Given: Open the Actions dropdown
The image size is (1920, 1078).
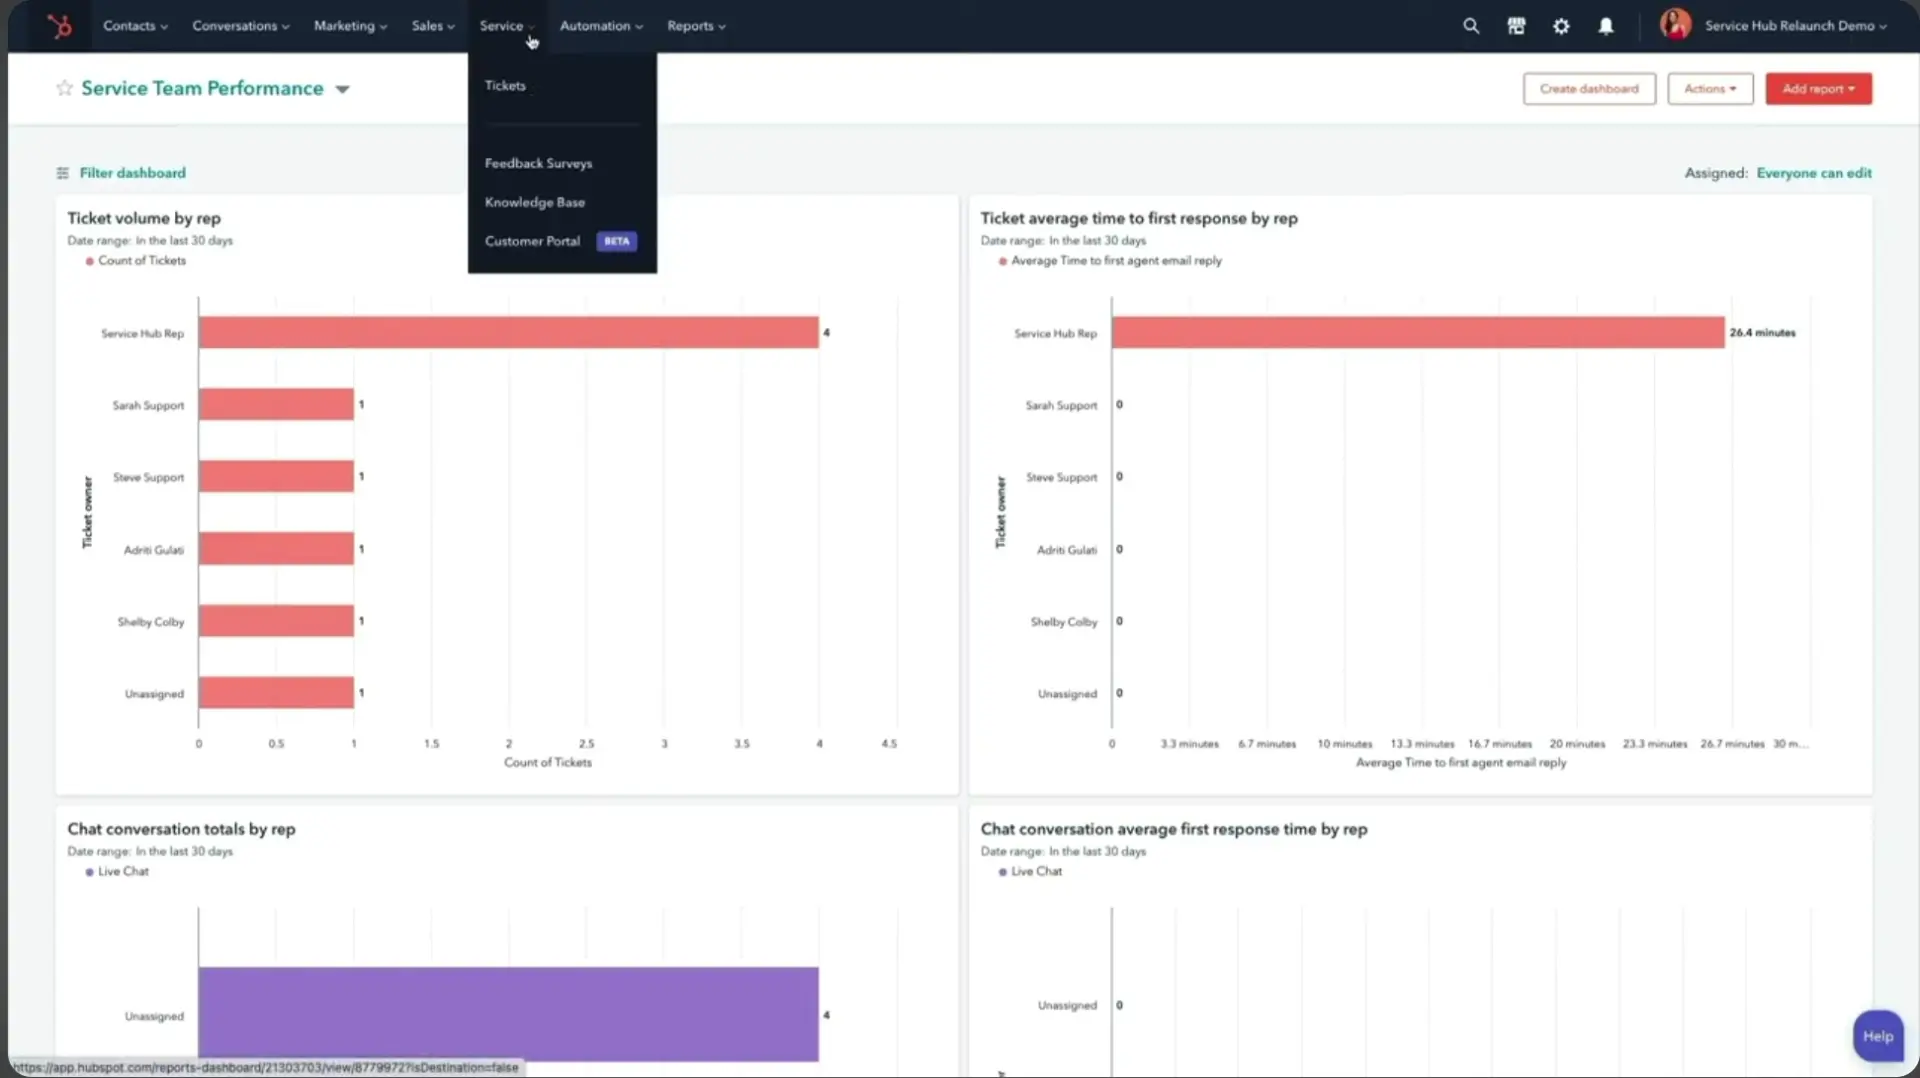Looking at the screenshot, I should click(1709, 89).
